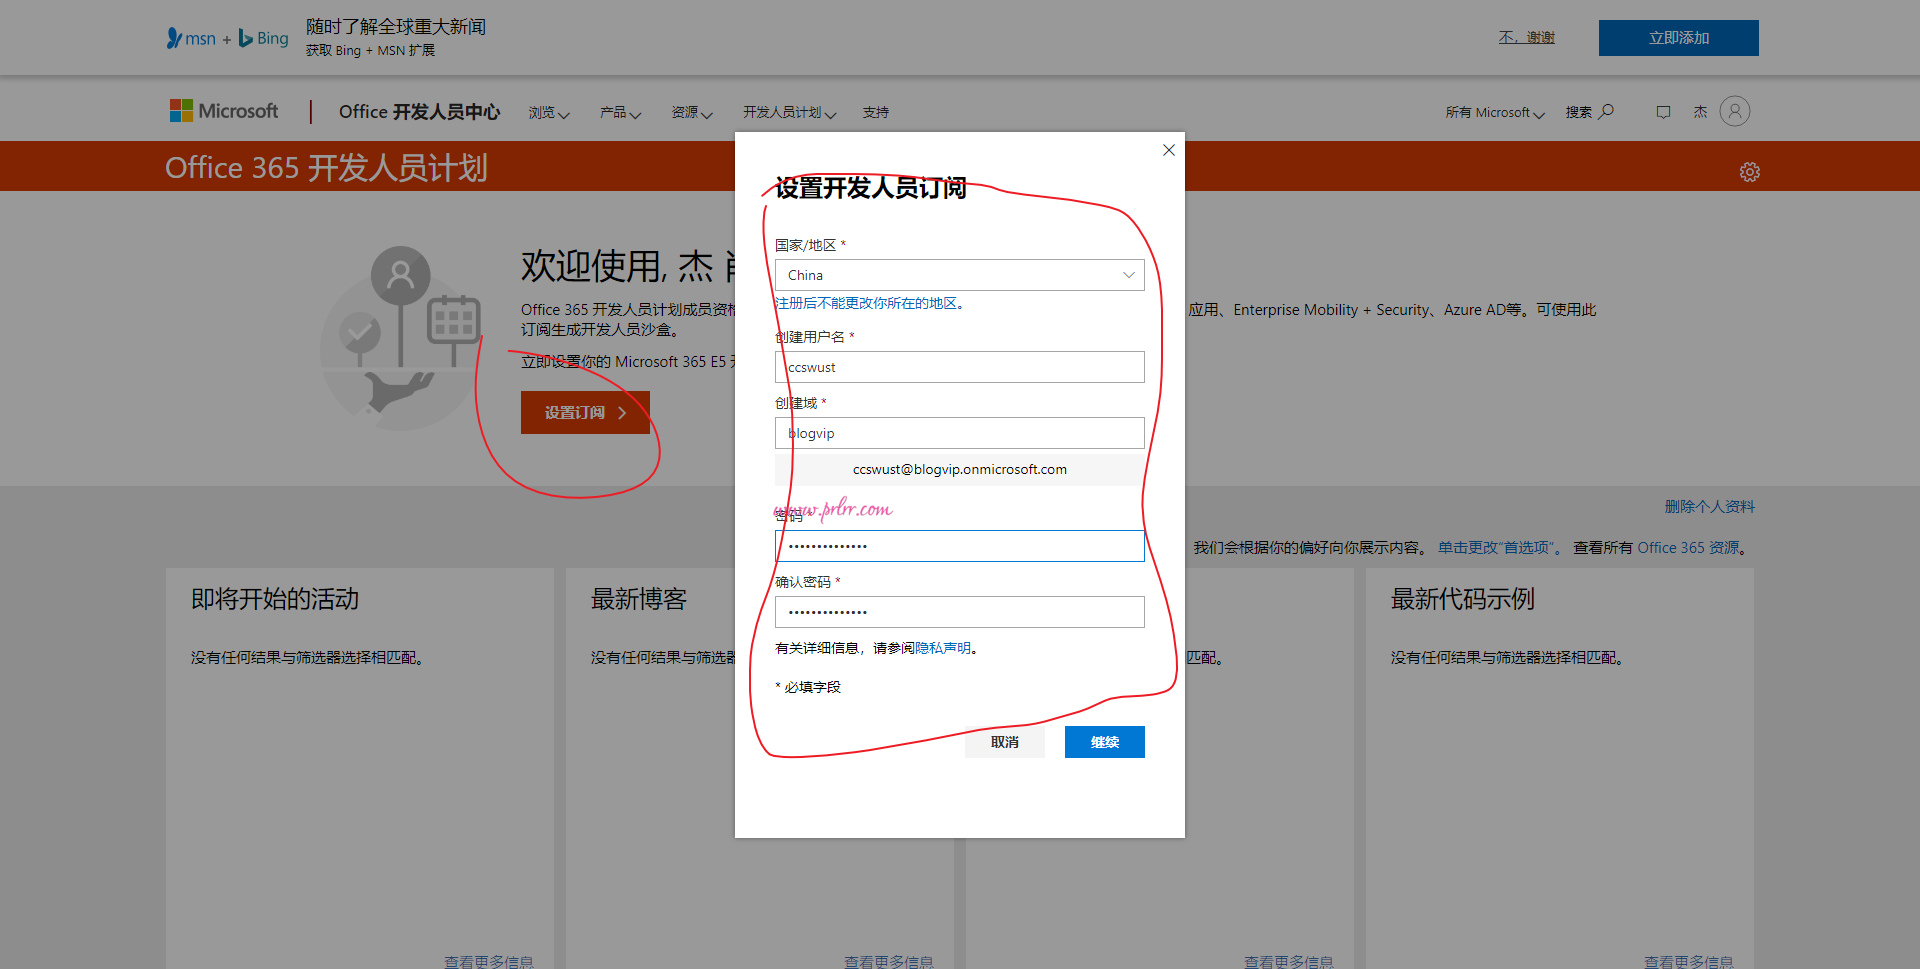Open the 隐私声明 link
Image resolution: width=1920 pixels, height=969 pixels.
[943, 648]
